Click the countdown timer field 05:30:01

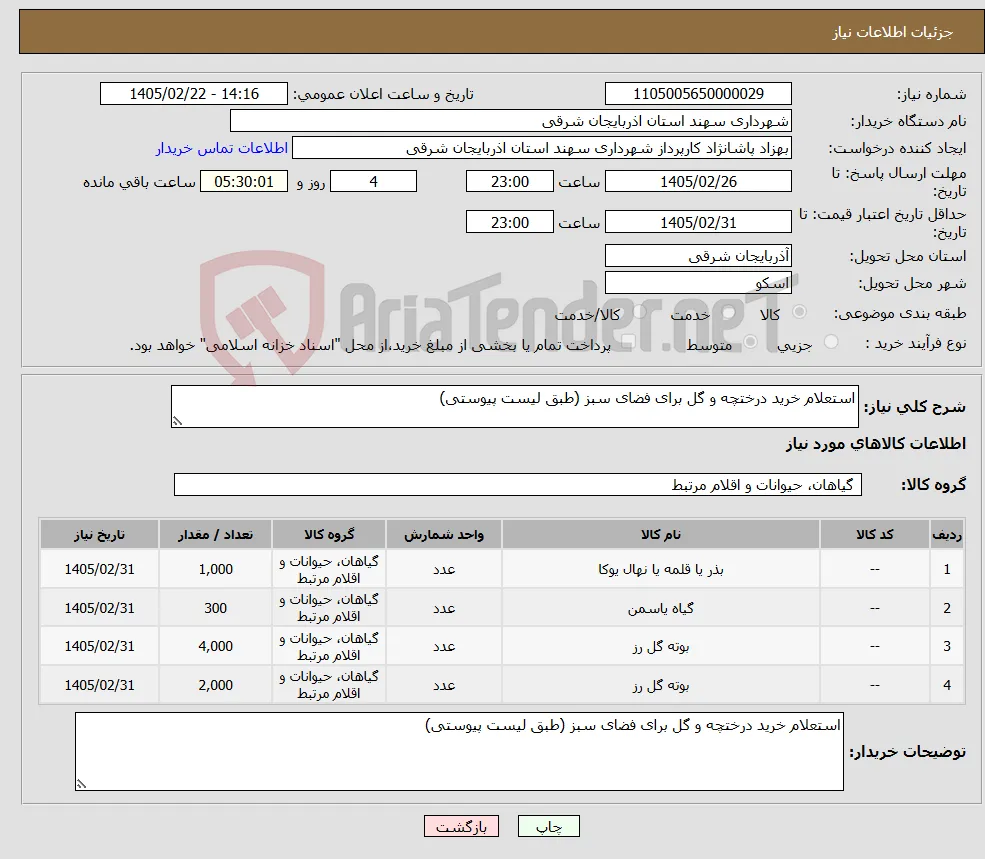[x=244, y=182]
